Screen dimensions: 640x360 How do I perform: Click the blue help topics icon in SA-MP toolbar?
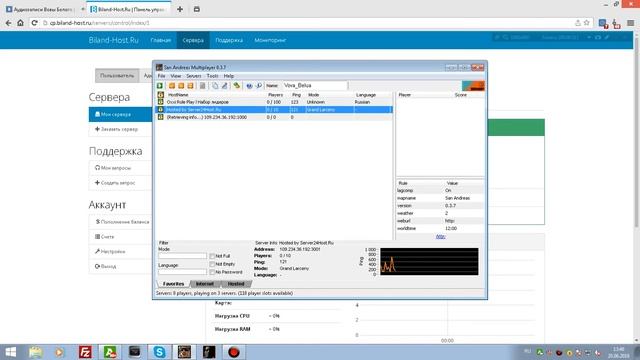click(249, 86)
